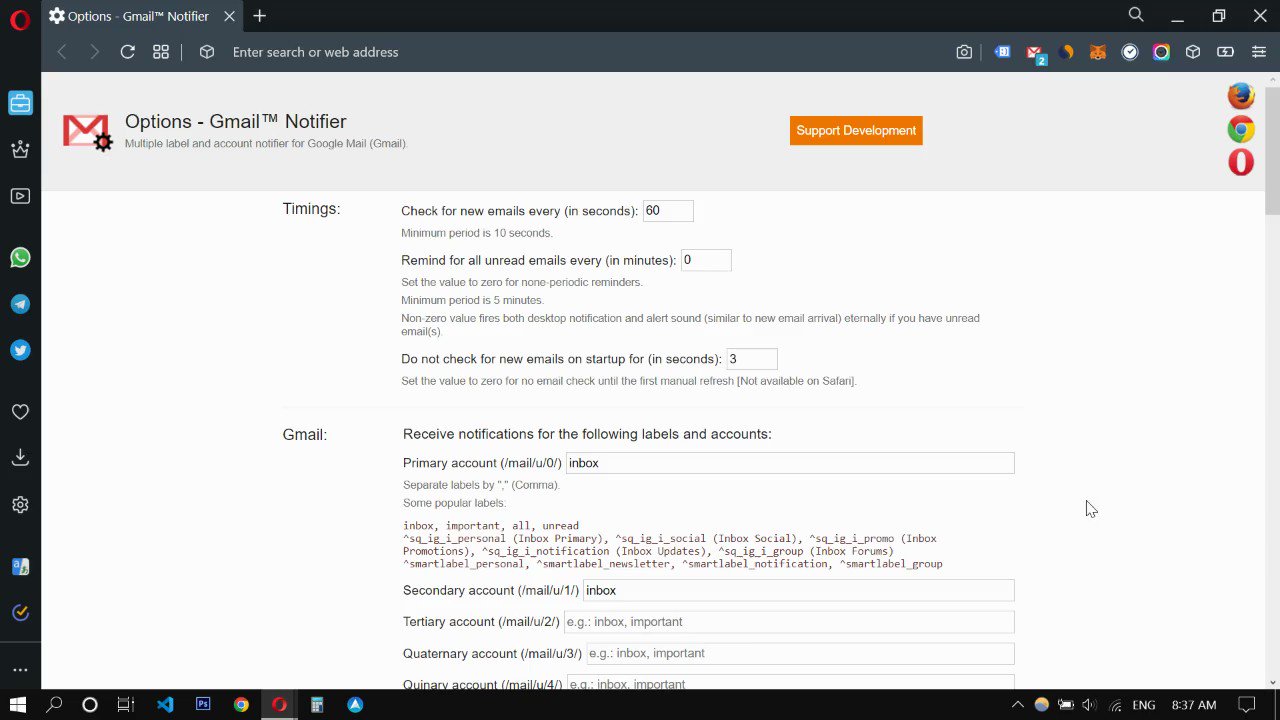The width and height of the screenshot is (1280, 720).
Task: Click the Secondary account labels field
Action: (x=799, y=590)
